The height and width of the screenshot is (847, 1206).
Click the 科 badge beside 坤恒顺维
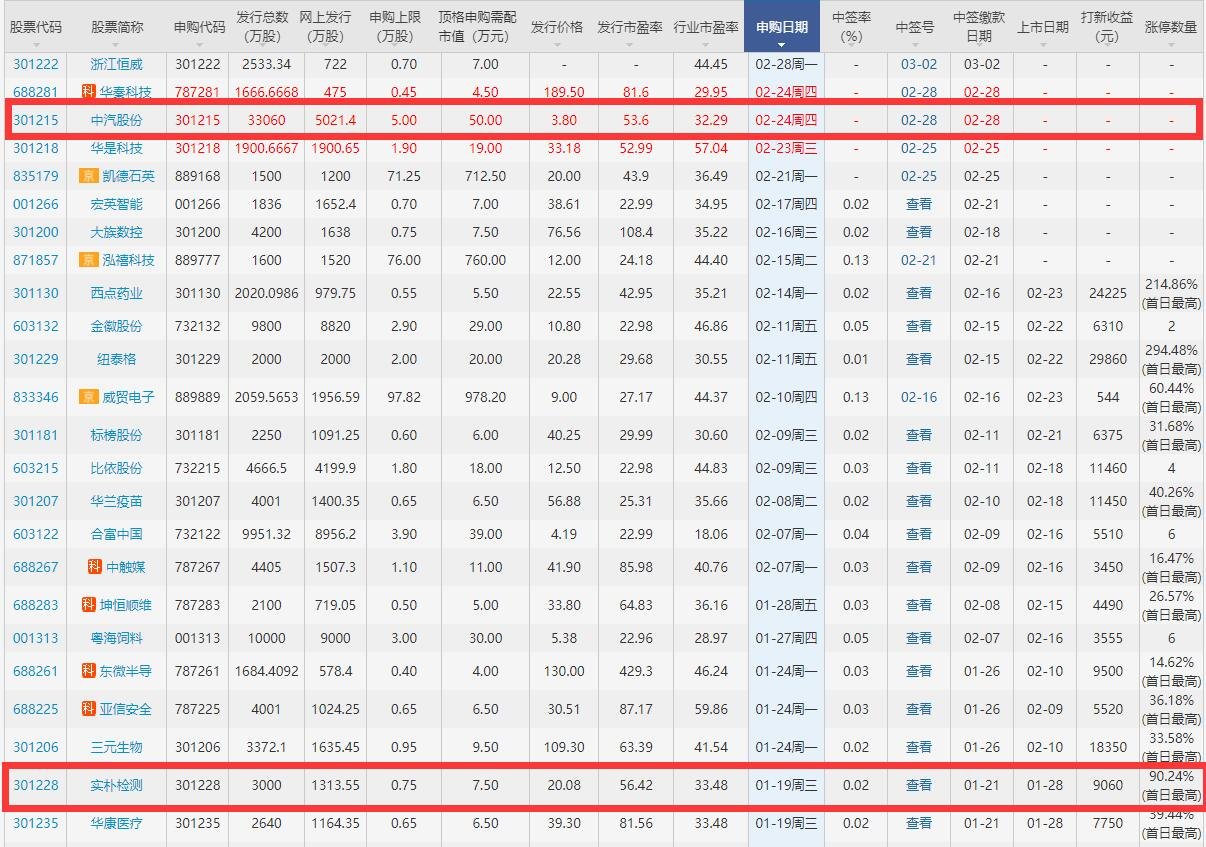coord(88,605)
